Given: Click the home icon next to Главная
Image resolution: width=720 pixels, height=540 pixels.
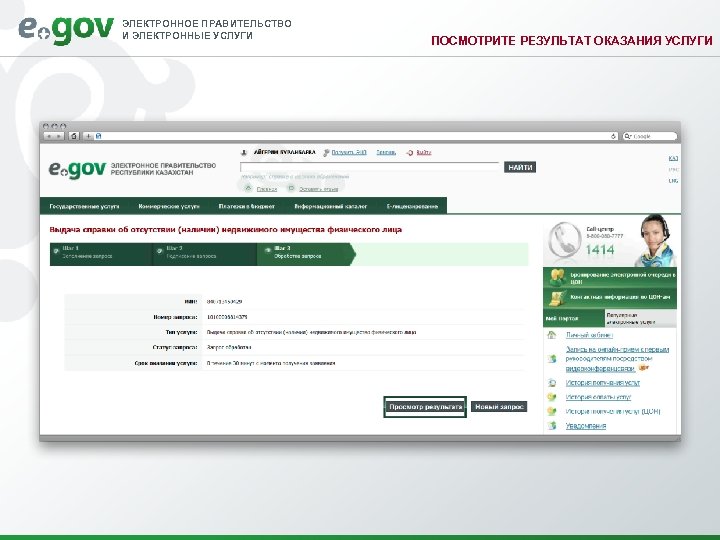Looking at the screenshot, I should [248, 188].
